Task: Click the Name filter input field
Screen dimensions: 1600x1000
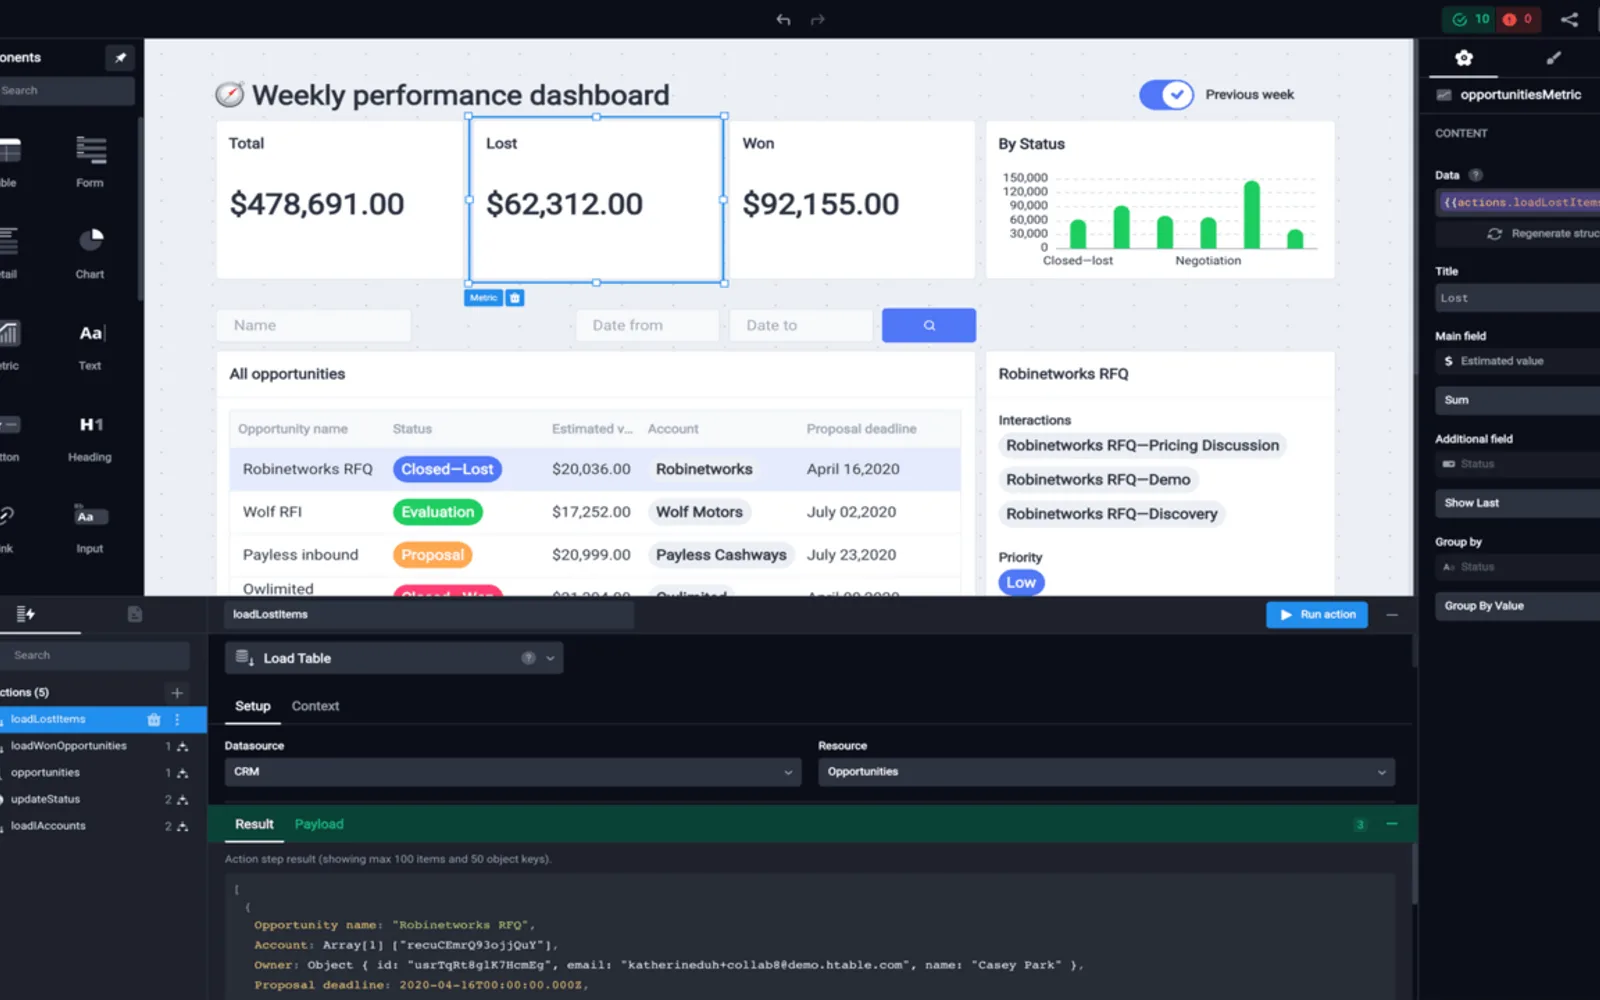Action: coord(314,325)
